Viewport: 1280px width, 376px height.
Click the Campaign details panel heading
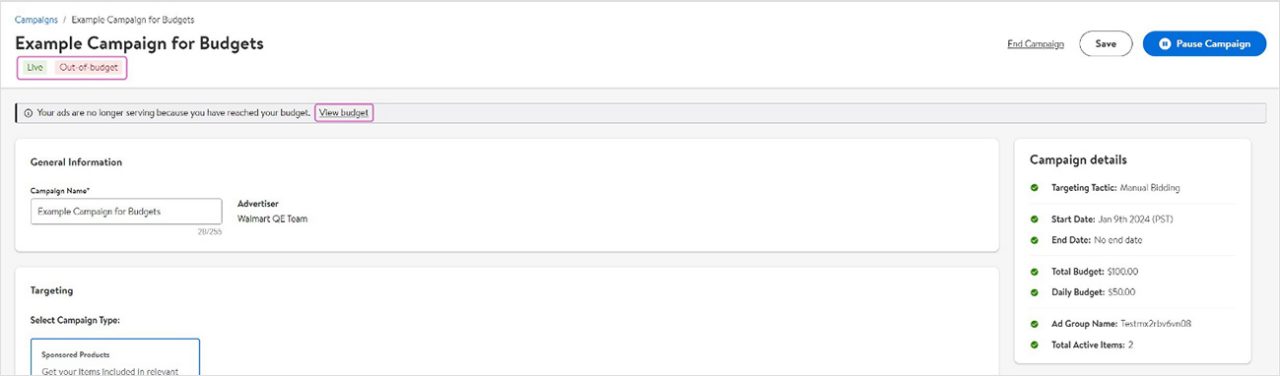pyautogui.click(x=1078, y=160)
